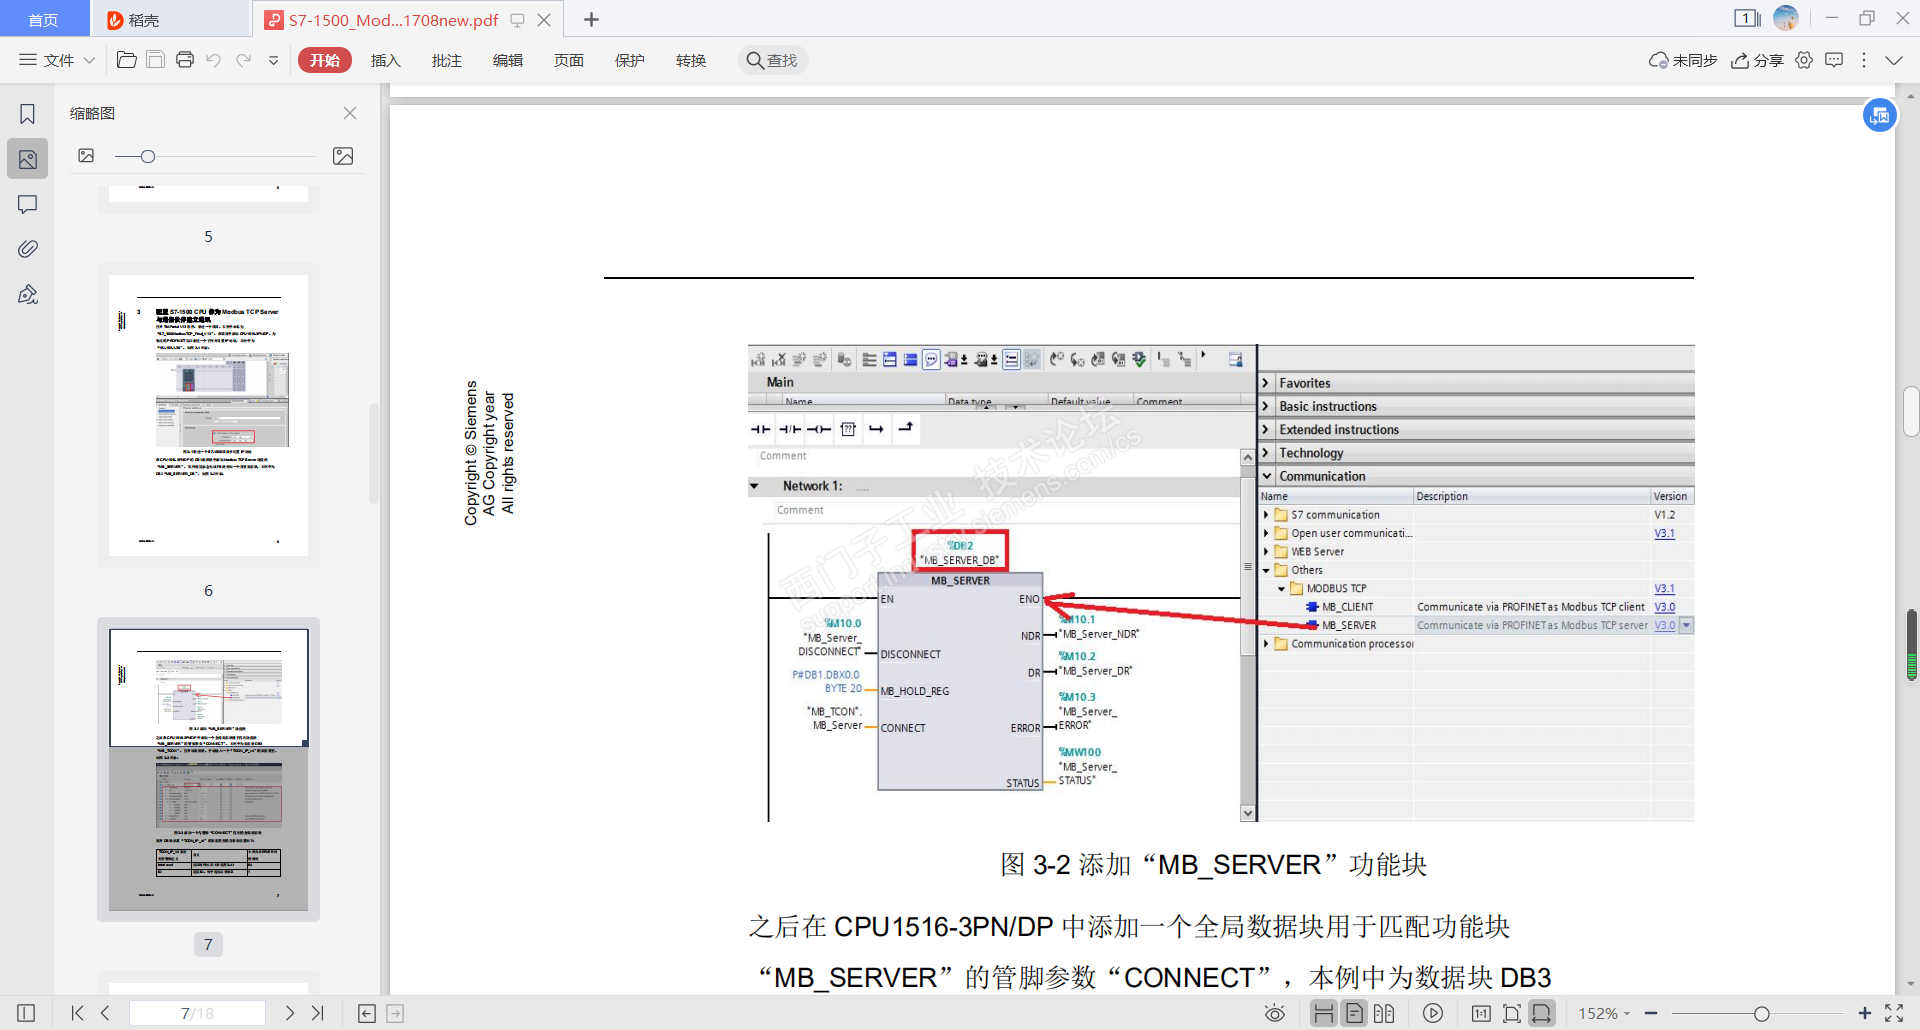Click the page number input field

(197, 1013)
